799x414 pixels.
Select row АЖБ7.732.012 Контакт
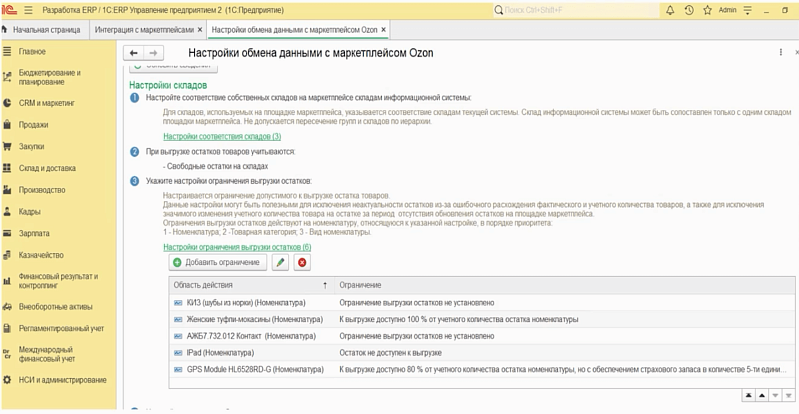tap(482, 337)
